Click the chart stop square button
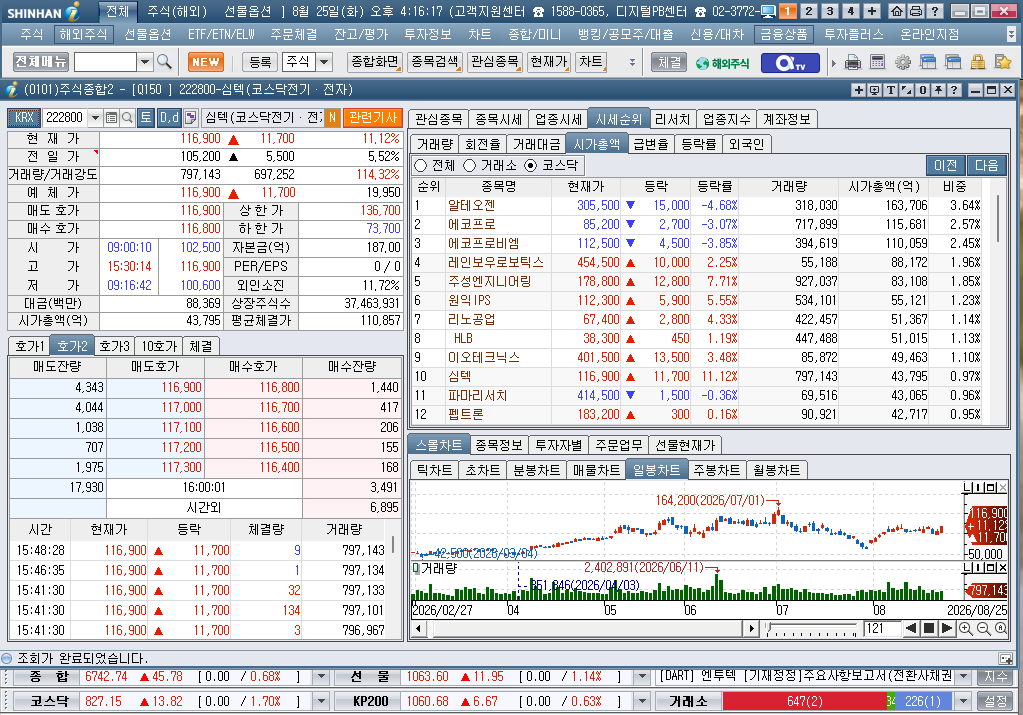The width and height of the screenshot is (1023, 715). pyautogui.click(x=929, y=629)
